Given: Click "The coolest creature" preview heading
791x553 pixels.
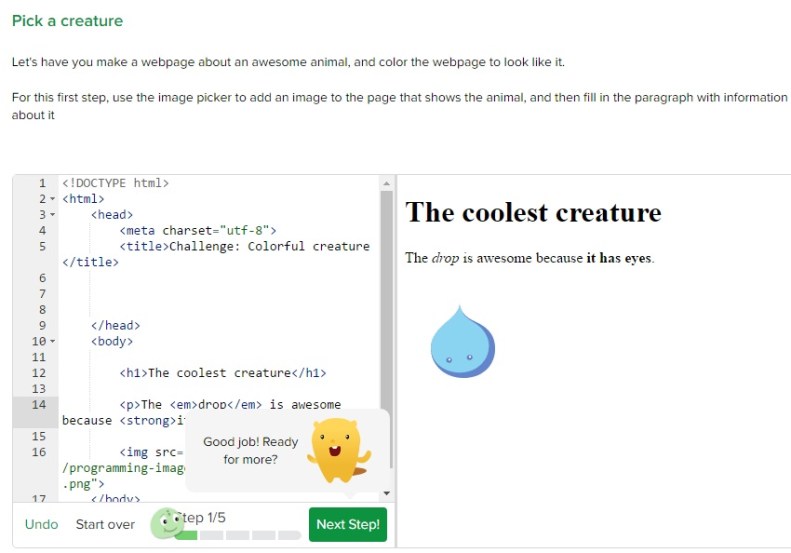Looking at the screenshot, I should [533, 213].
